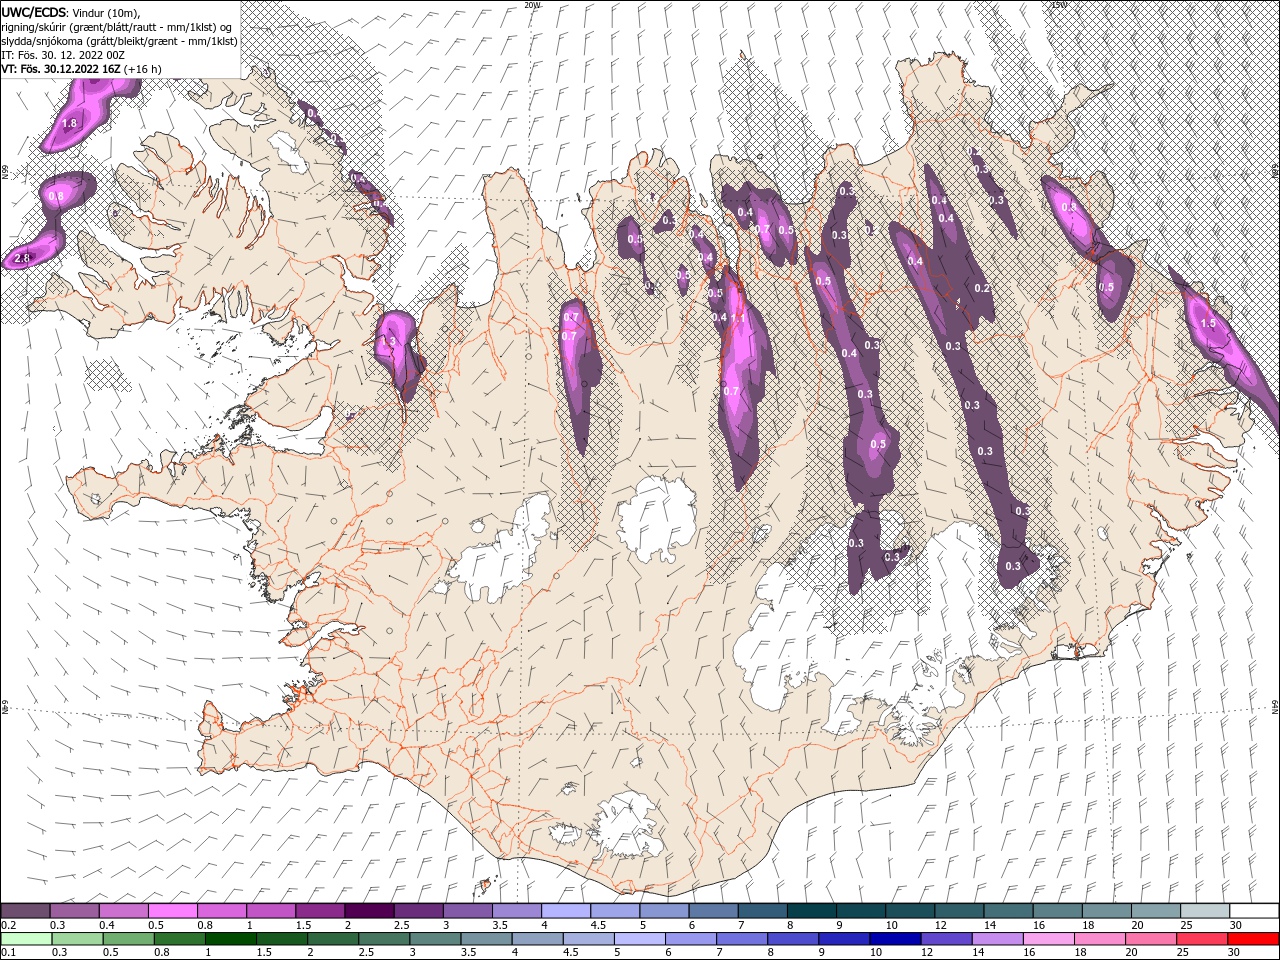
Task: Click the 1.8 snowfall value label
Action: pyautogui.click(x=69, y=124)
